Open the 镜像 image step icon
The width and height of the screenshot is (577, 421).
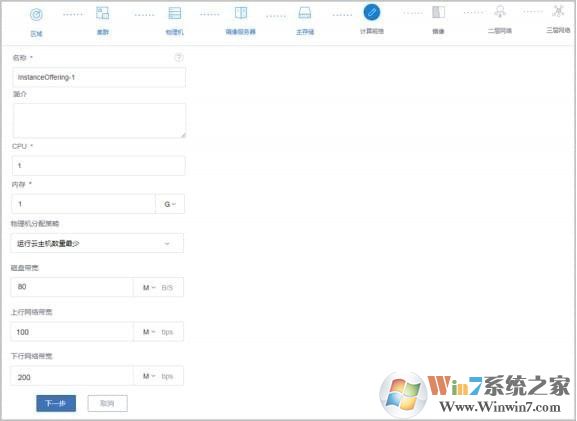[438, 12]
